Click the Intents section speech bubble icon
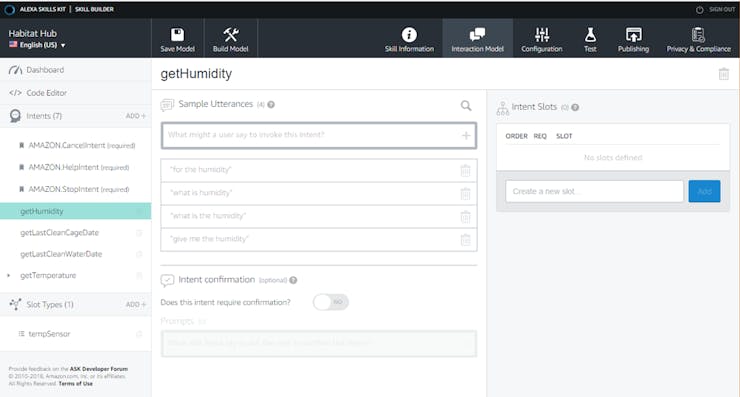 (15, 116)
